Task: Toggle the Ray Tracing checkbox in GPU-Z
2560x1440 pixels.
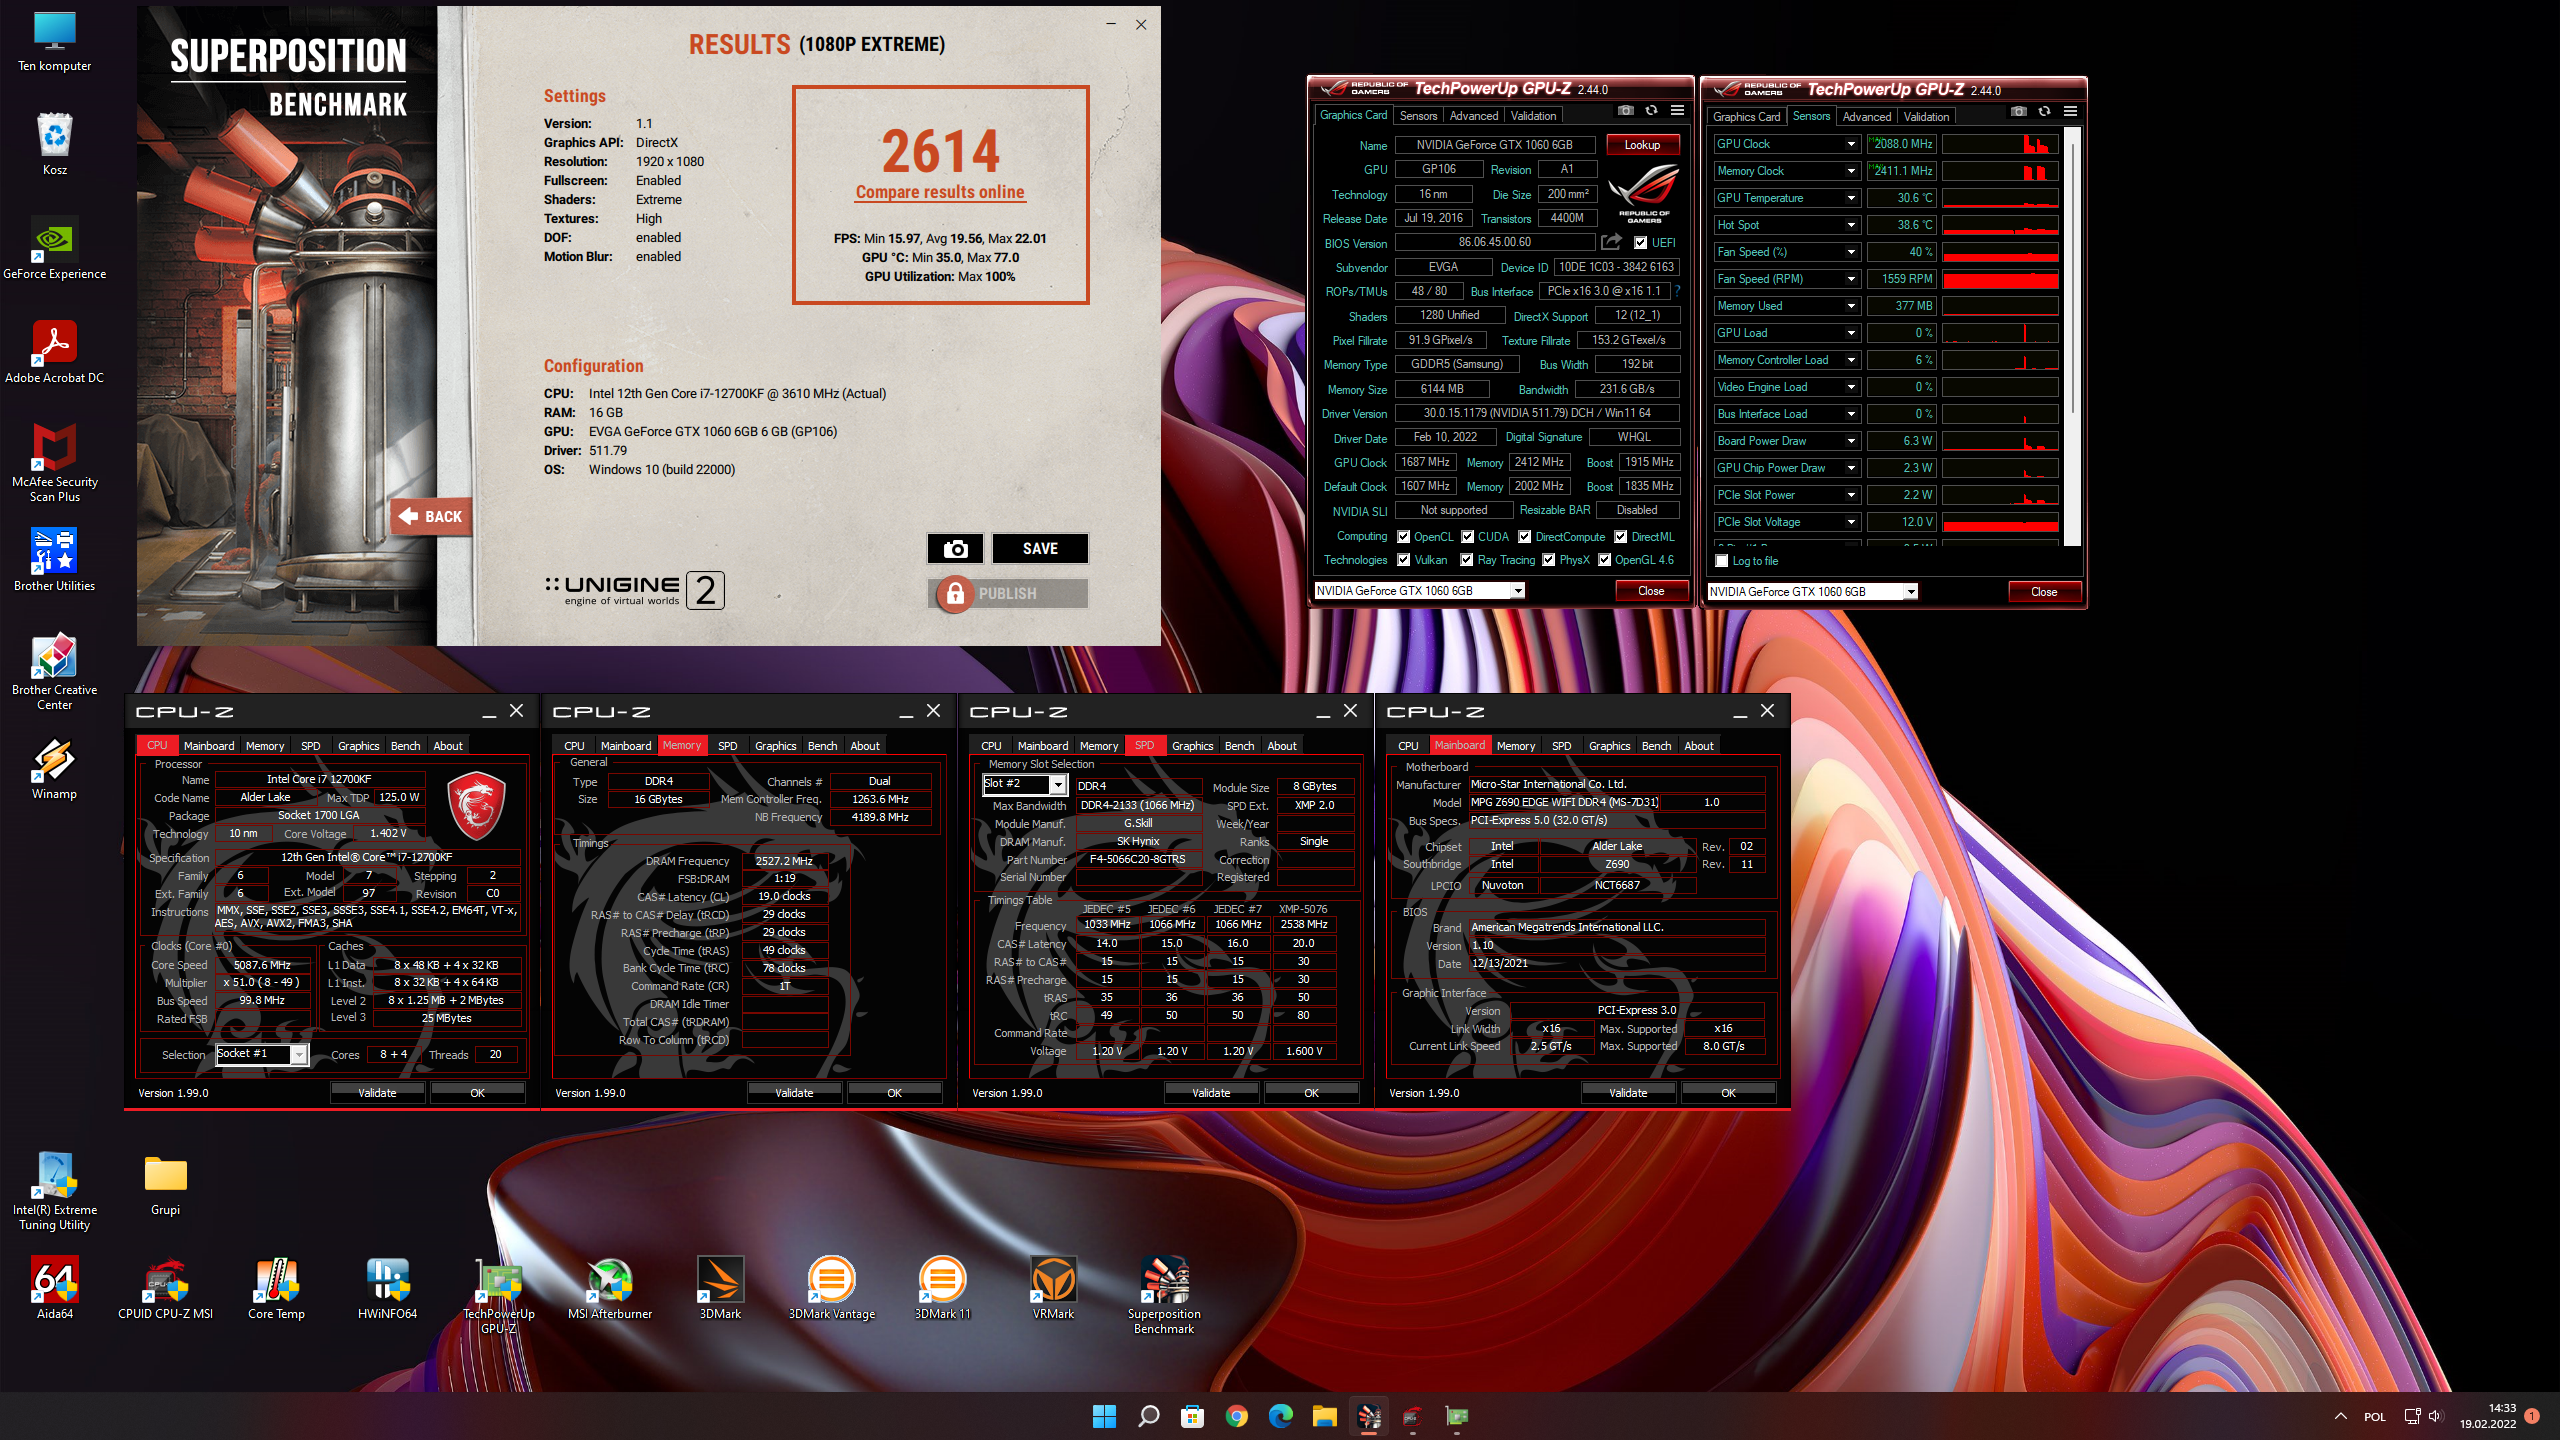Action: click(1467, 560)
